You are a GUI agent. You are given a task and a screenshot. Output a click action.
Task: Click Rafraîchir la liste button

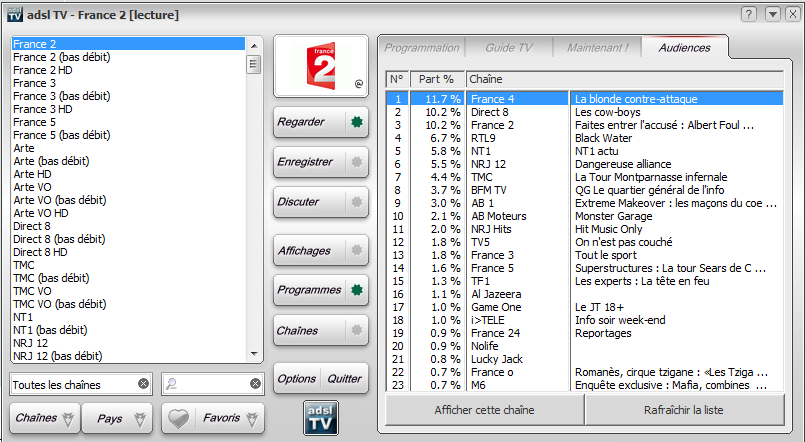[684, 410]
